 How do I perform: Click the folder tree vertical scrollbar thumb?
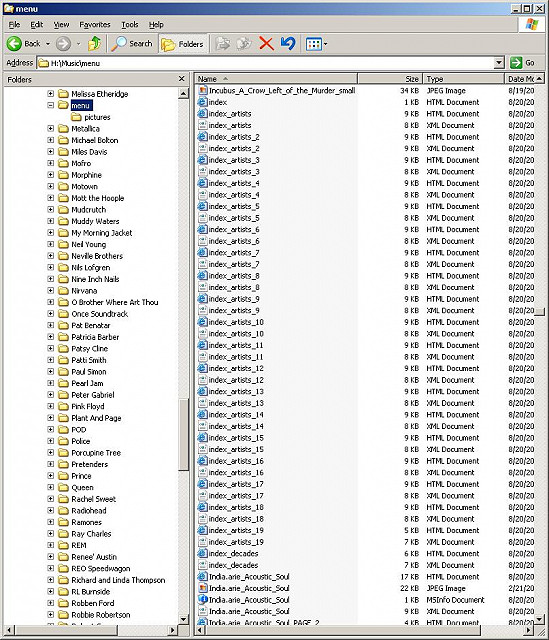click(183, 435)
